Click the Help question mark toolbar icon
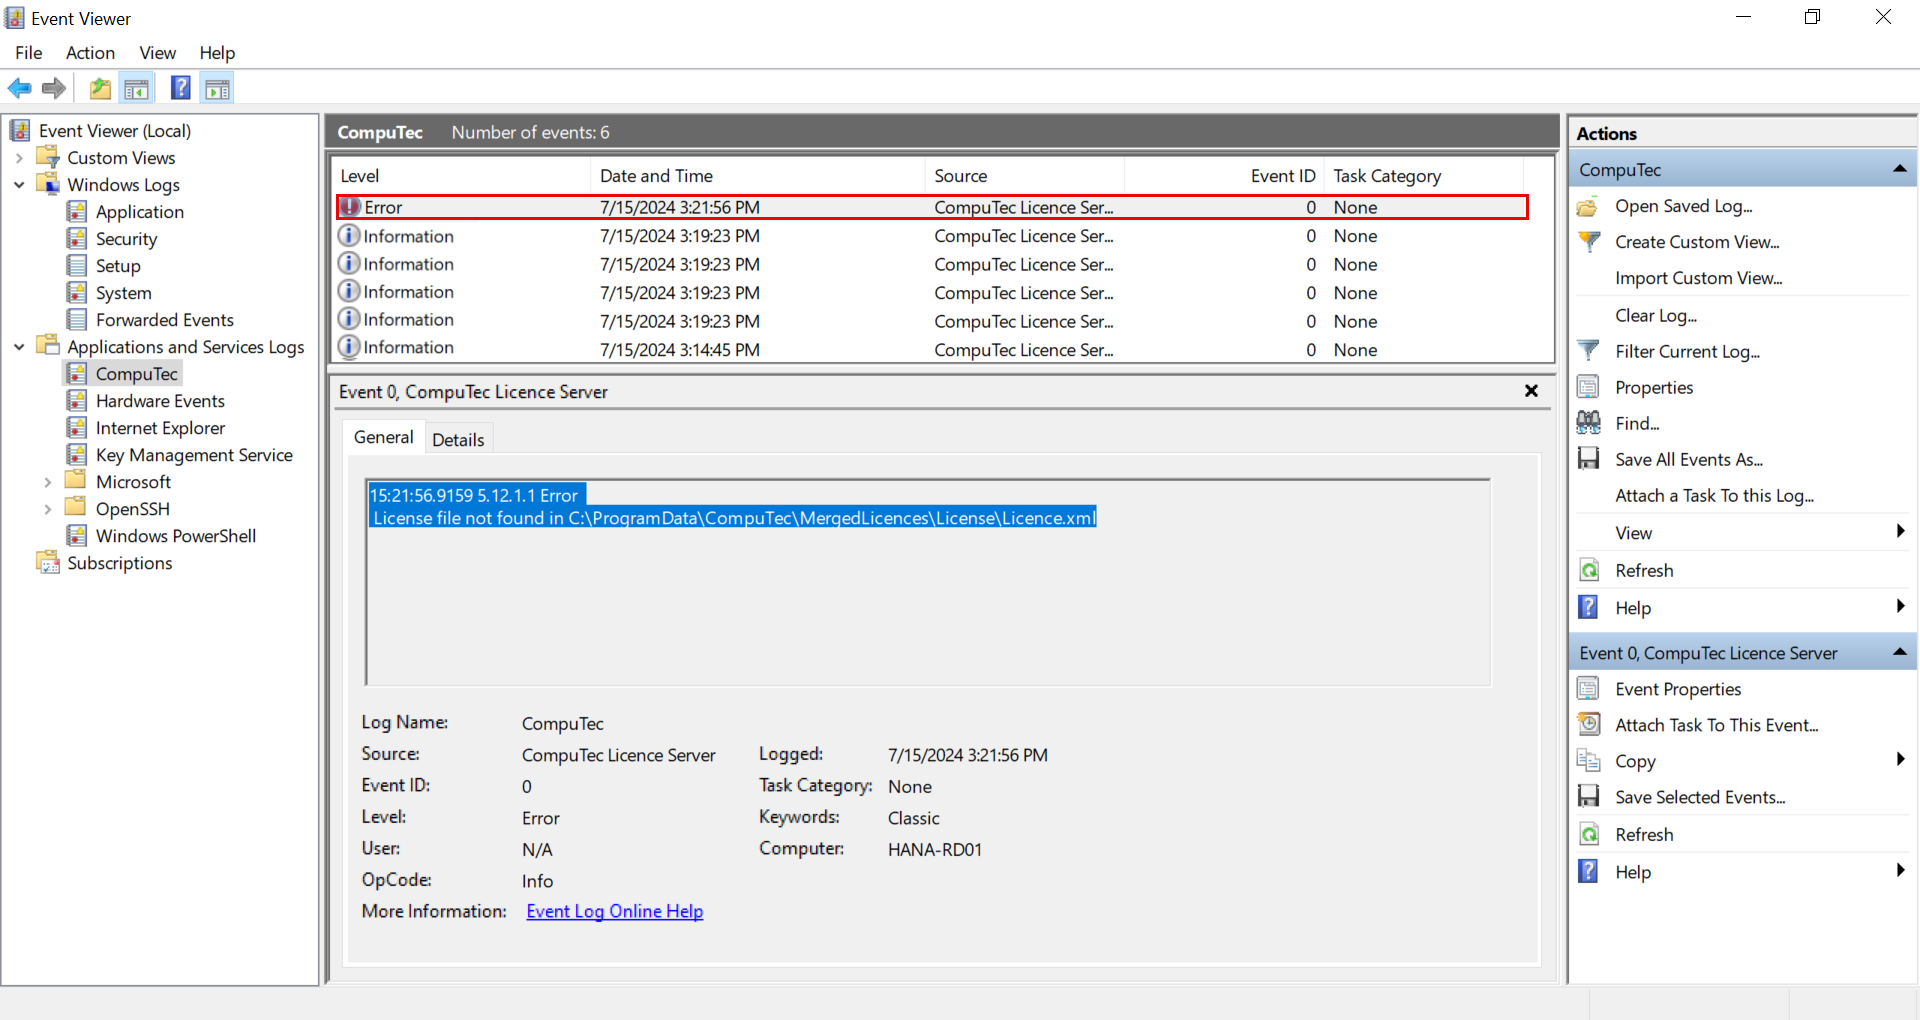 pos(180,88)
